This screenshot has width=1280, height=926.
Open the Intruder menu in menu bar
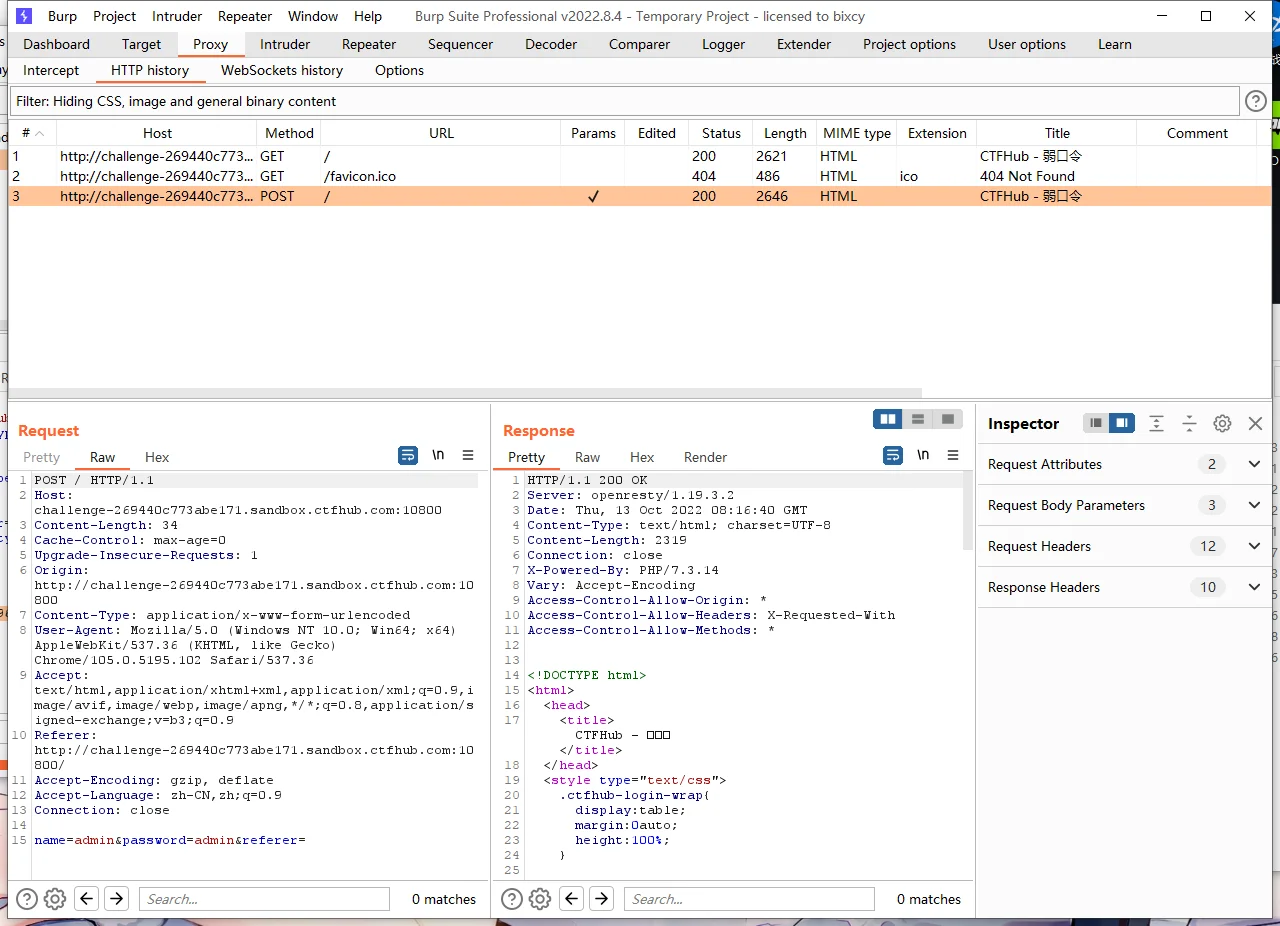177,16
